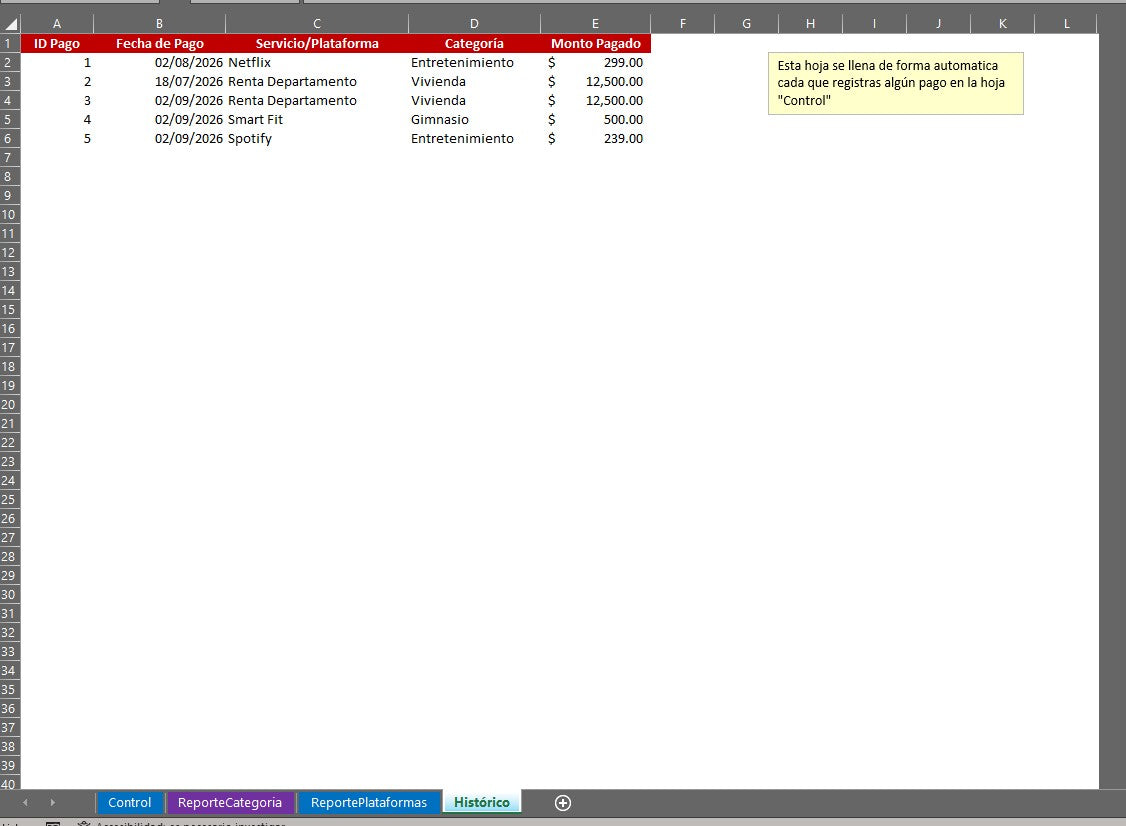Click "Vivienda" in the payment ID 3 row
1126x826 pixels.
pyautogui.click(x=474, y=101)
